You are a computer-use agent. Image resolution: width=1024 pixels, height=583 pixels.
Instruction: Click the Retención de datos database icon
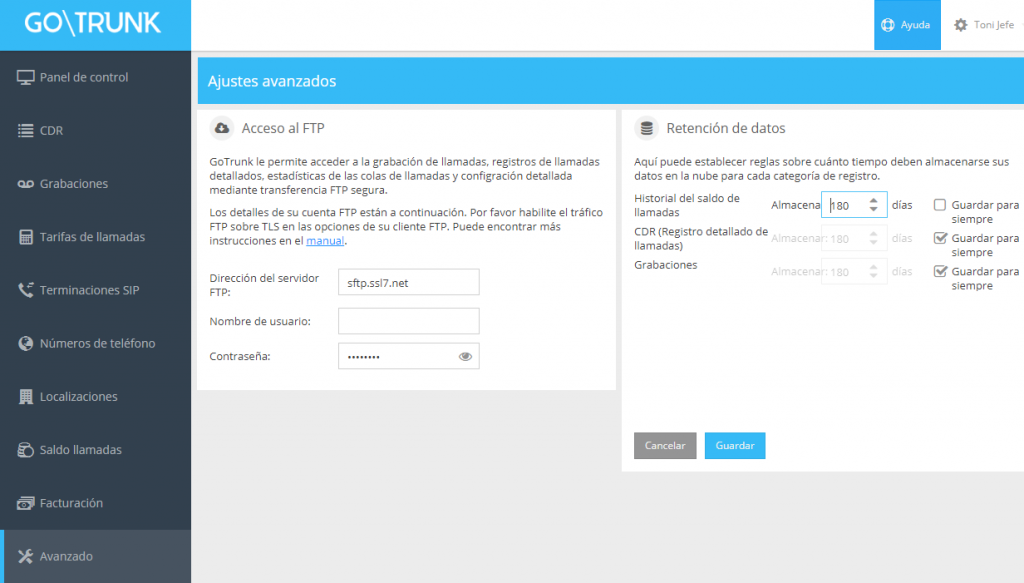pos(647,128)
